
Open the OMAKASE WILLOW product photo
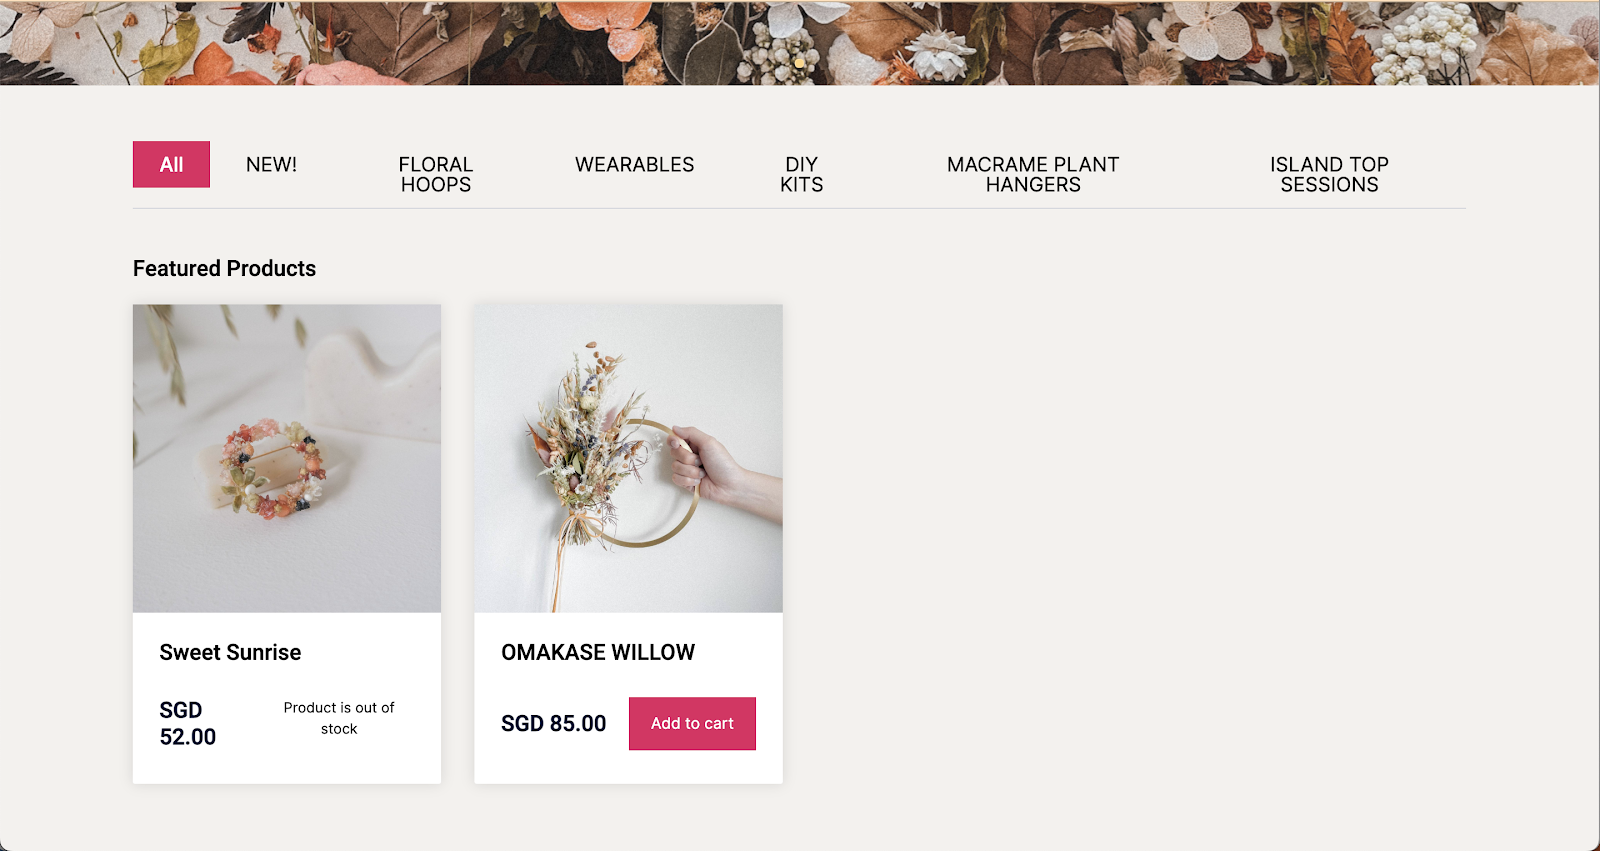628,458
